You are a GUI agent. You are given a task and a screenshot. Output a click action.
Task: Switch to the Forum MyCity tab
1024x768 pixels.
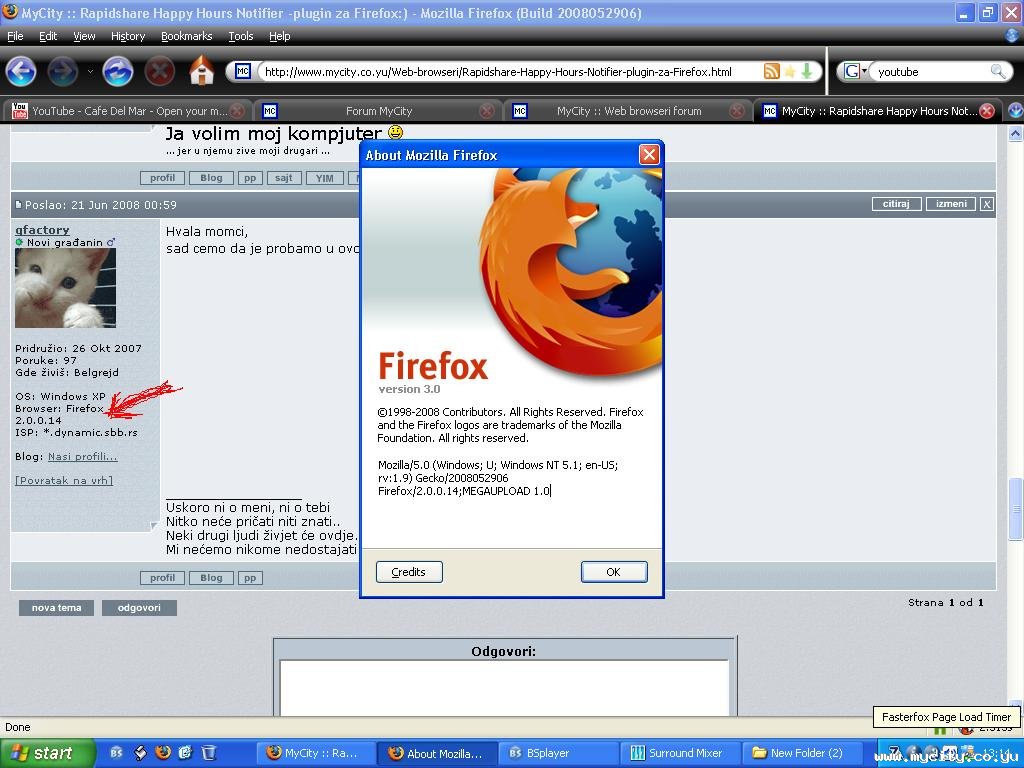pos(379,111)
